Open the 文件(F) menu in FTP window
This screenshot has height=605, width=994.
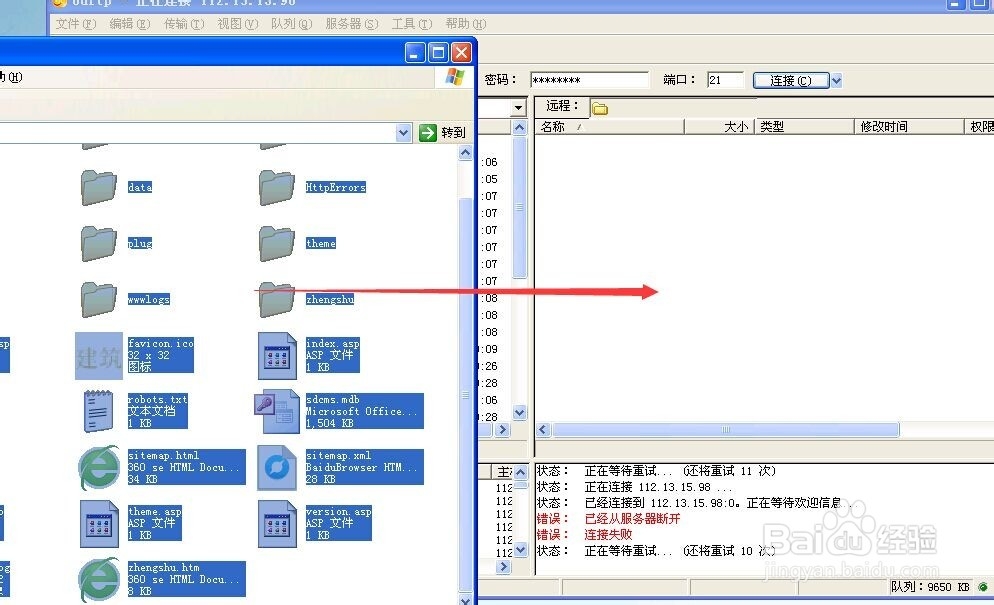click(75, 24)
